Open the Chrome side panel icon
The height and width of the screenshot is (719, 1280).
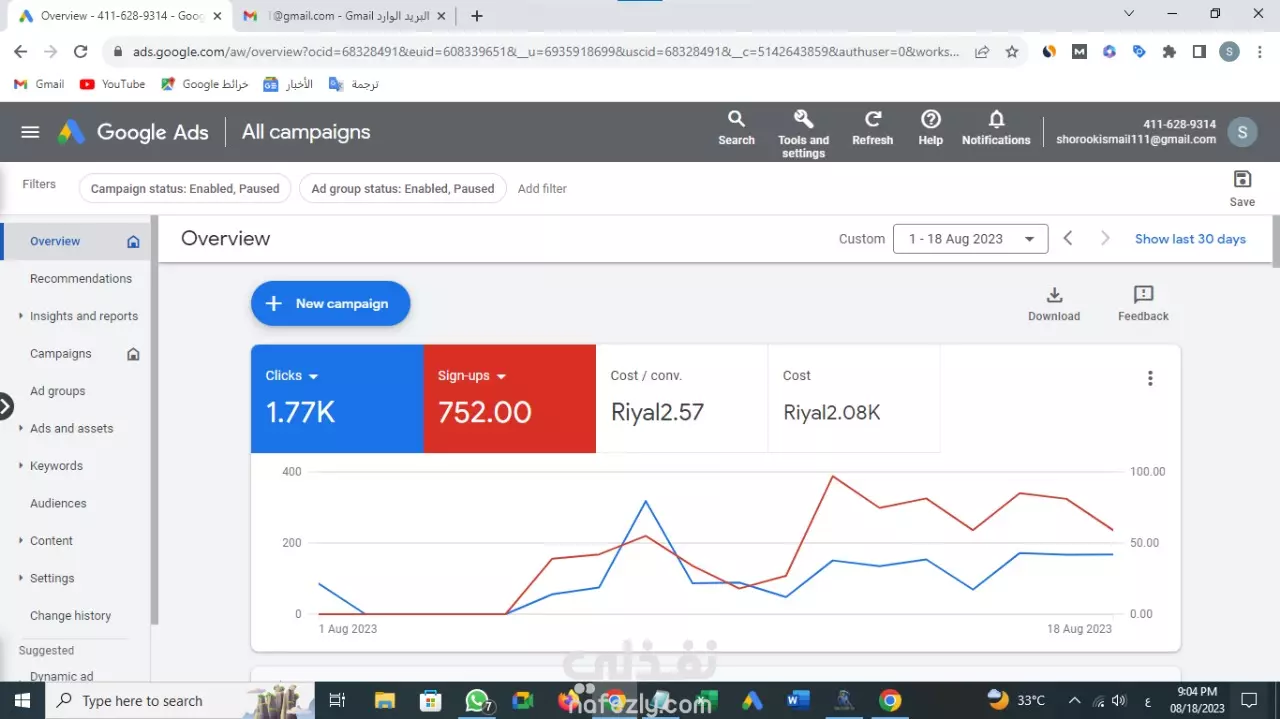(x=1199, y=52)
